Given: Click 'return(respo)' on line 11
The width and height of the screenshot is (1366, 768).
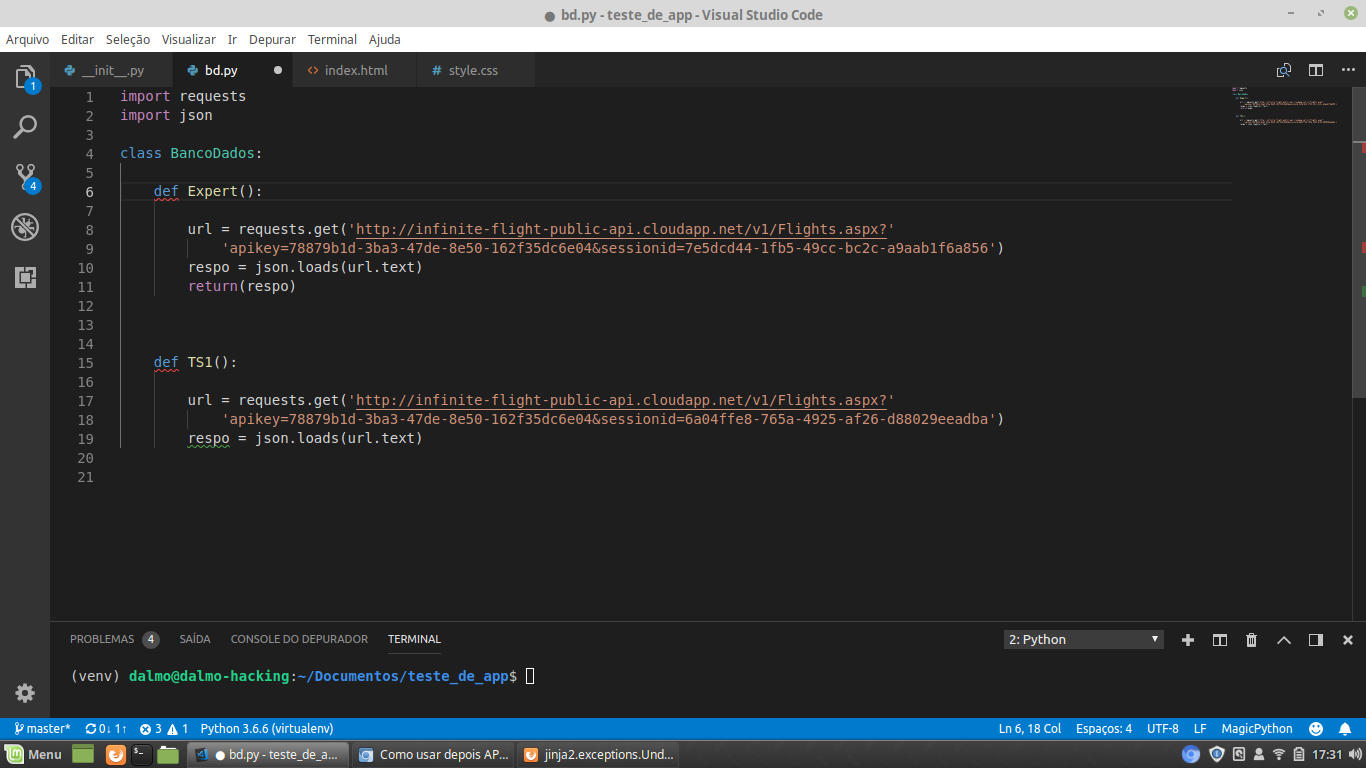Looking at the screenshot, I should 242,286.
